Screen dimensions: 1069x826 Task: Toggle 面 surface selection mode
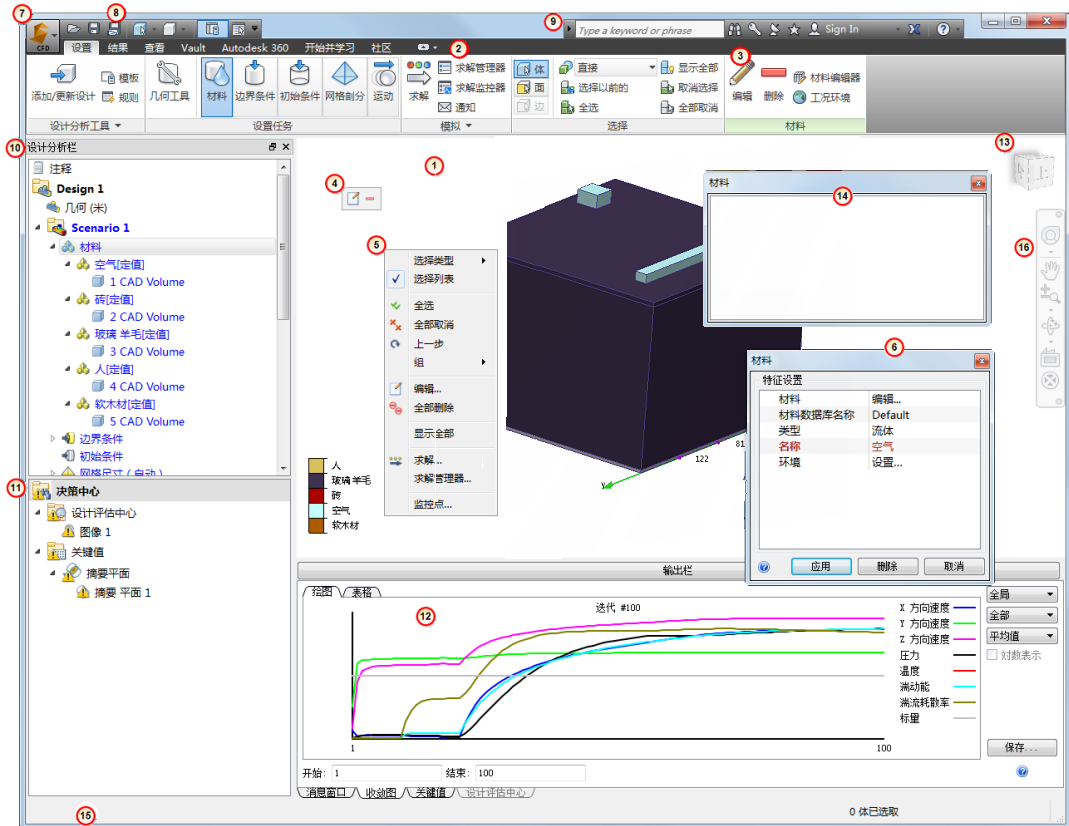coord(531,87)
